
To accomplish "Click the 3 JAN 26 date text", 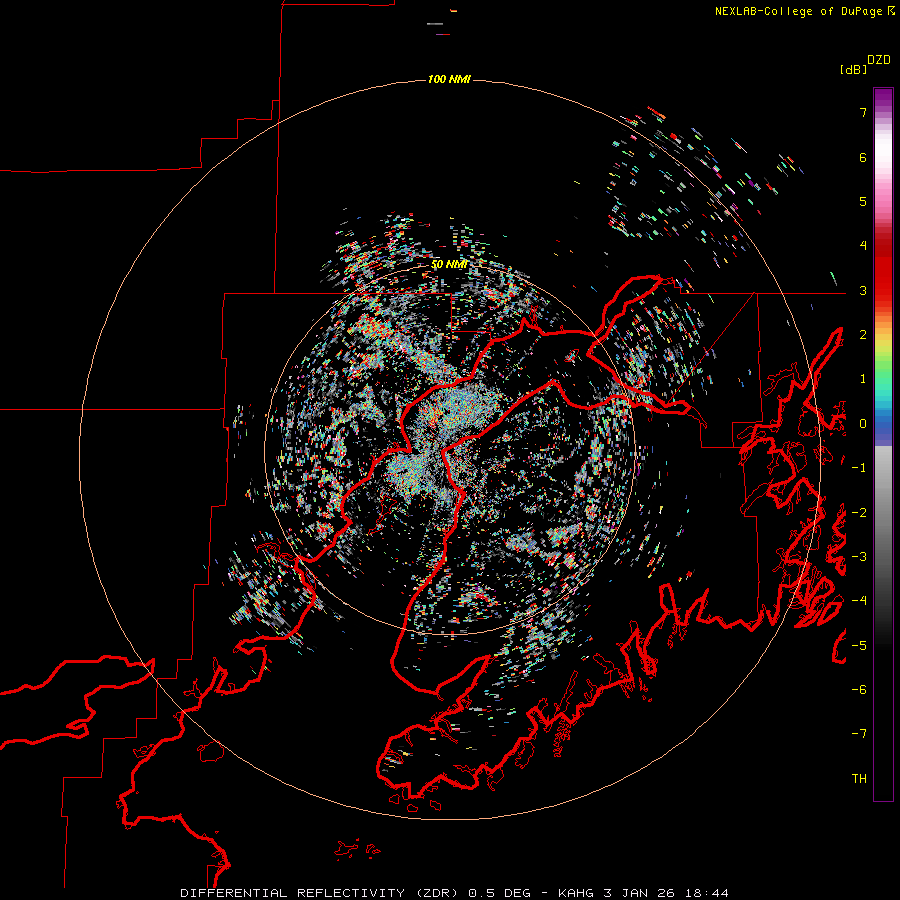I will (637, 893).
